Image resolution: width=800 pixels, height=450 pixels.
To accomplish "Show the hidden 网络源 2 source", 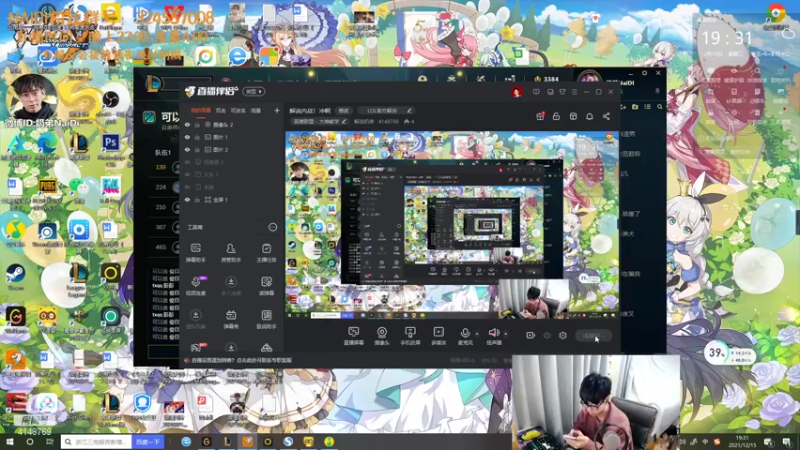I will [x=188, y=162].
